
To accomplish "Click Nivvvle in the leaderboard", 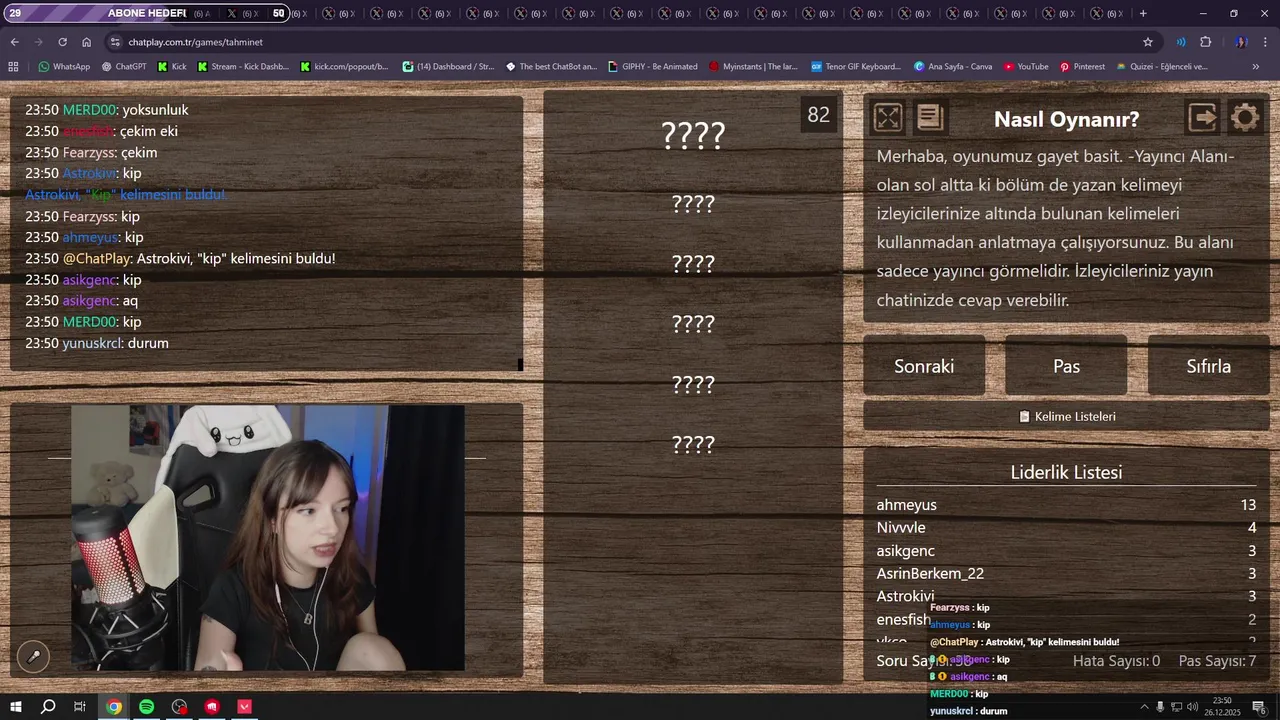I will pyautogui.click(x=901, y=528).
